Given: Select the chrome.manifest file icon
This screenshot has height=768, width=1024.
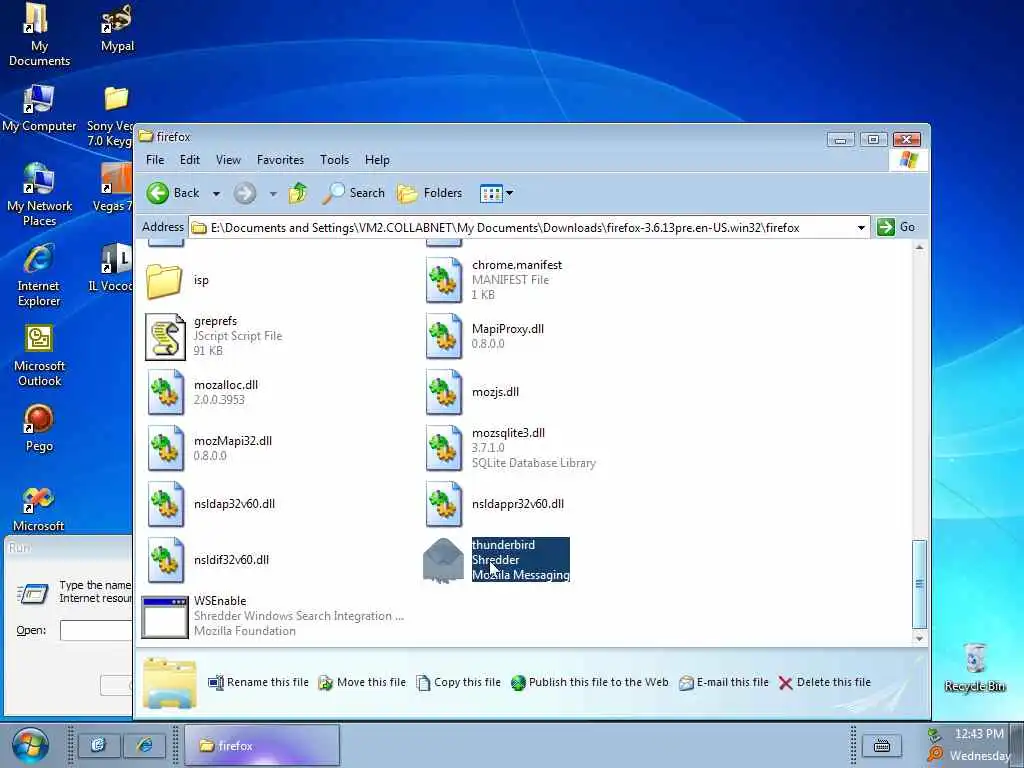Looking at the screenshot, I should tap(444, 280).
